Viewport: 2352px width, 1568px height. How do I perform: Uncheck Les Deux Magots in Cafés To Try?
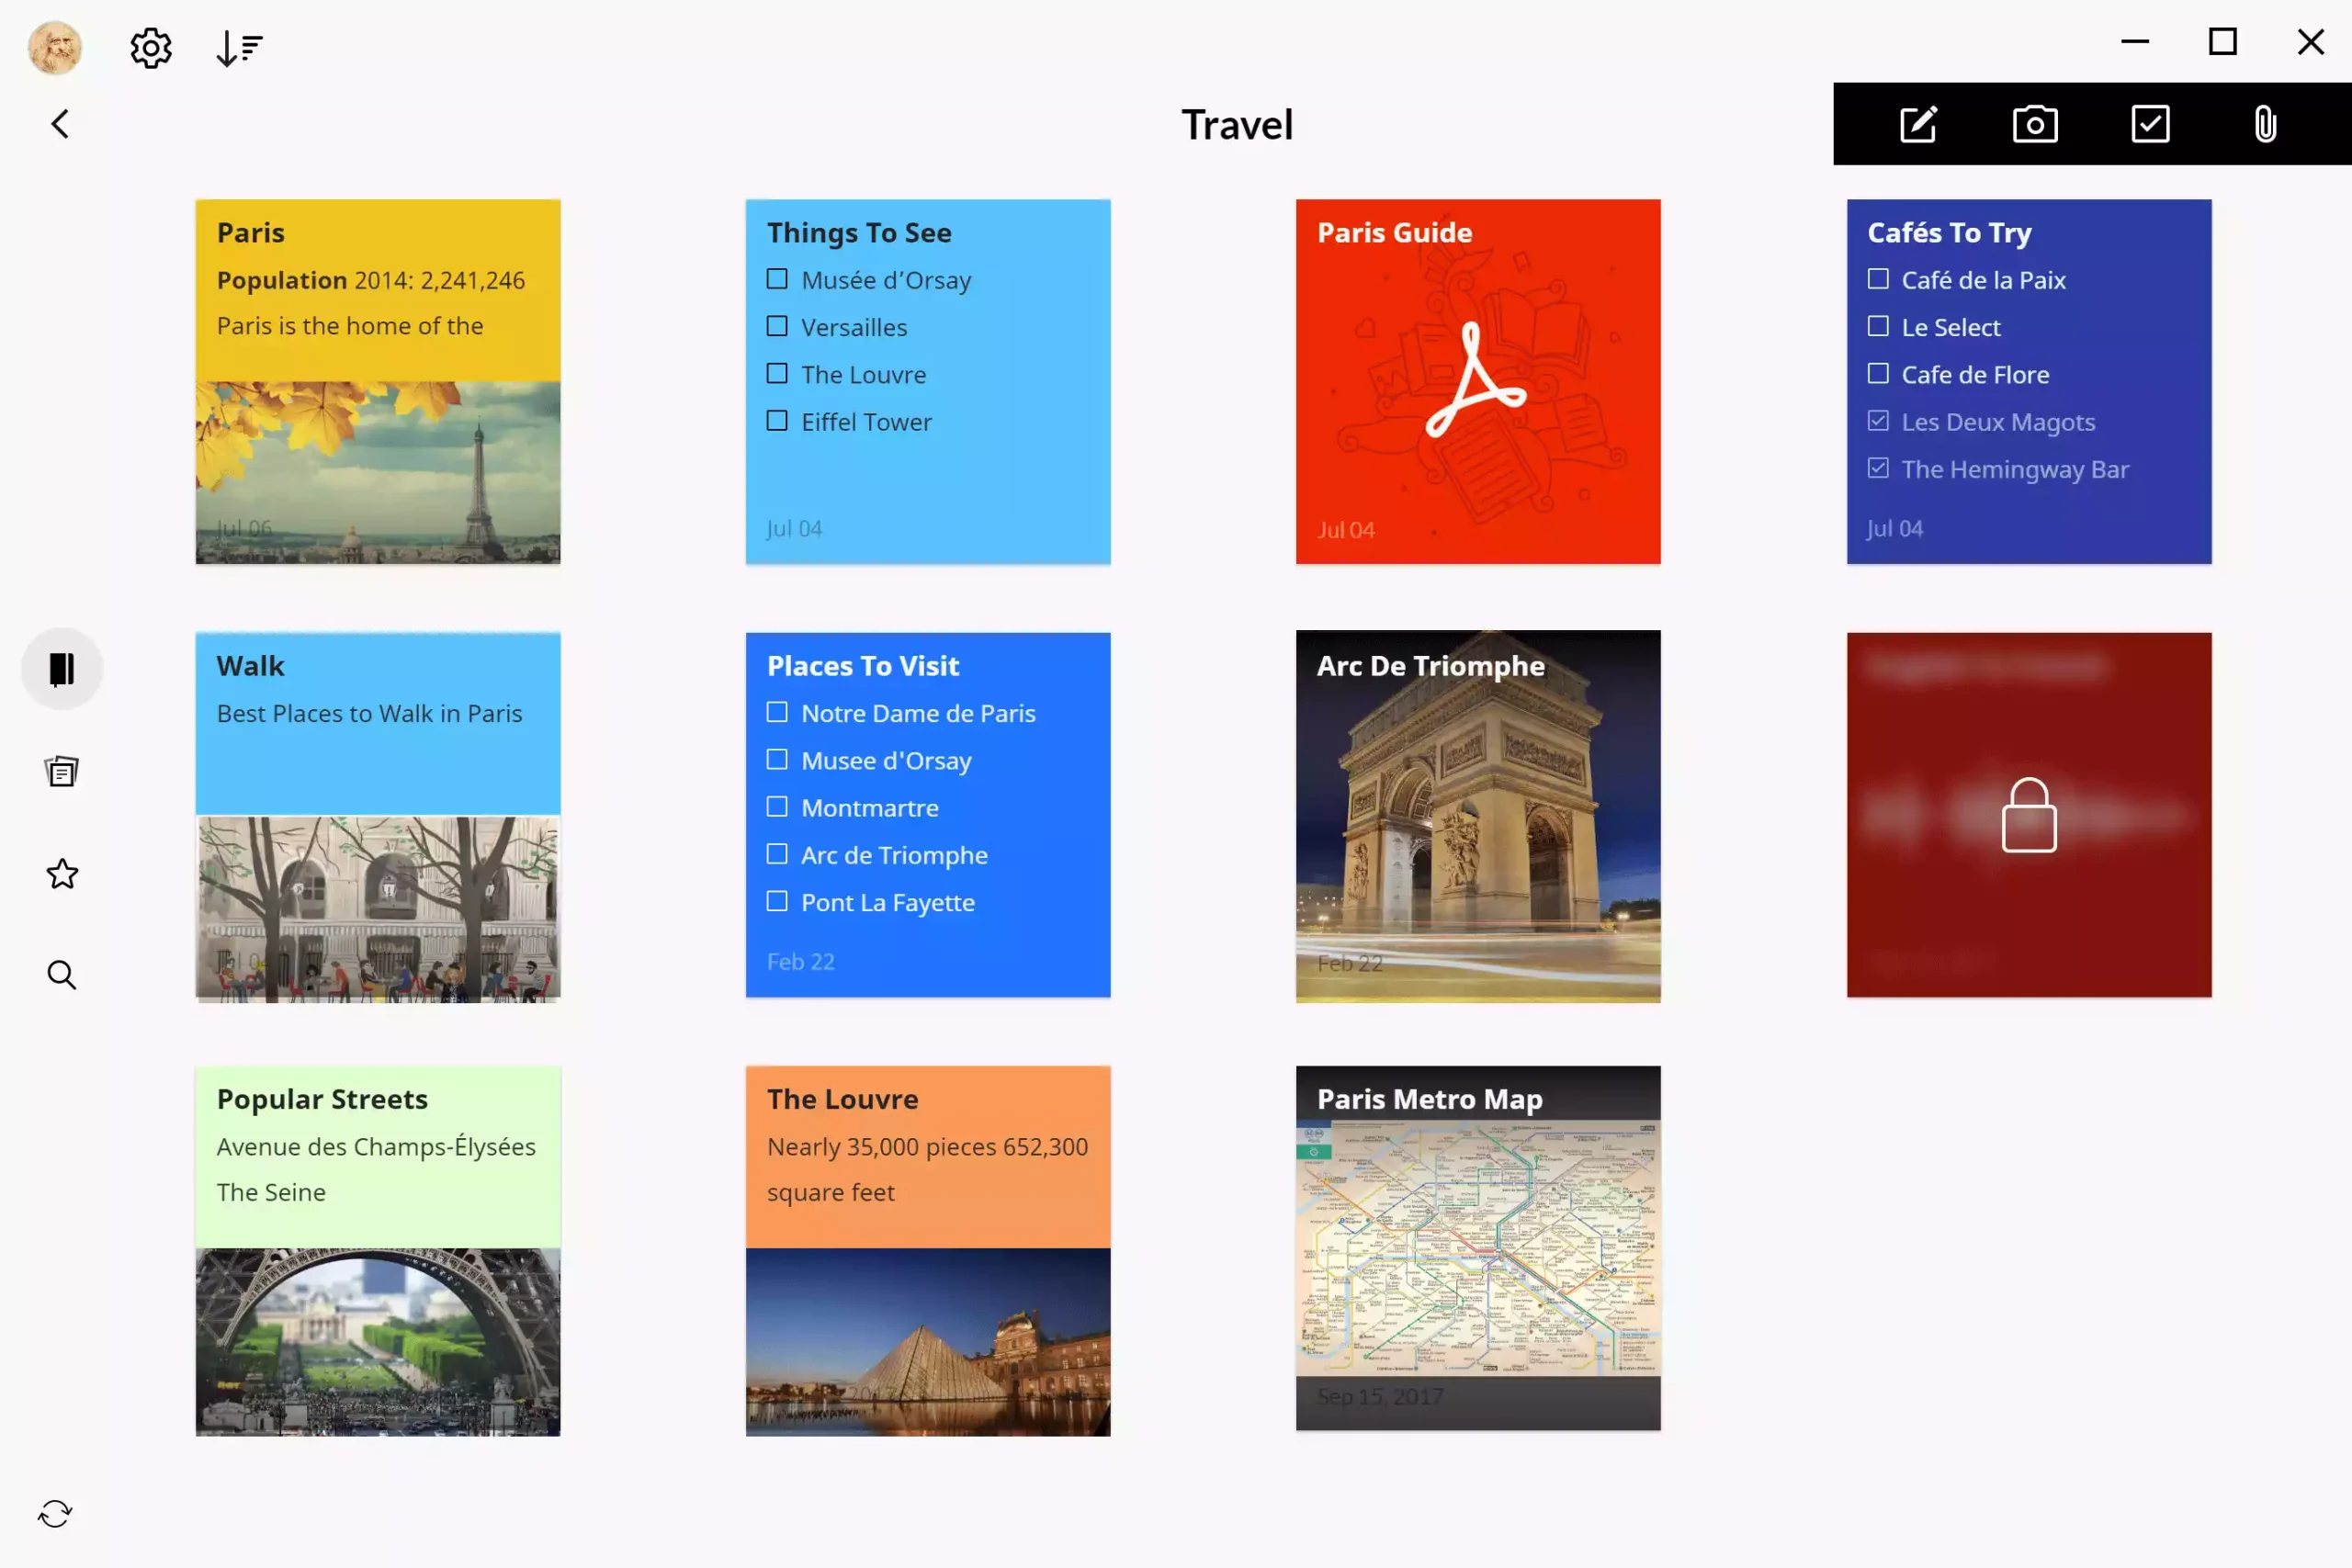tap(1877, 420)
